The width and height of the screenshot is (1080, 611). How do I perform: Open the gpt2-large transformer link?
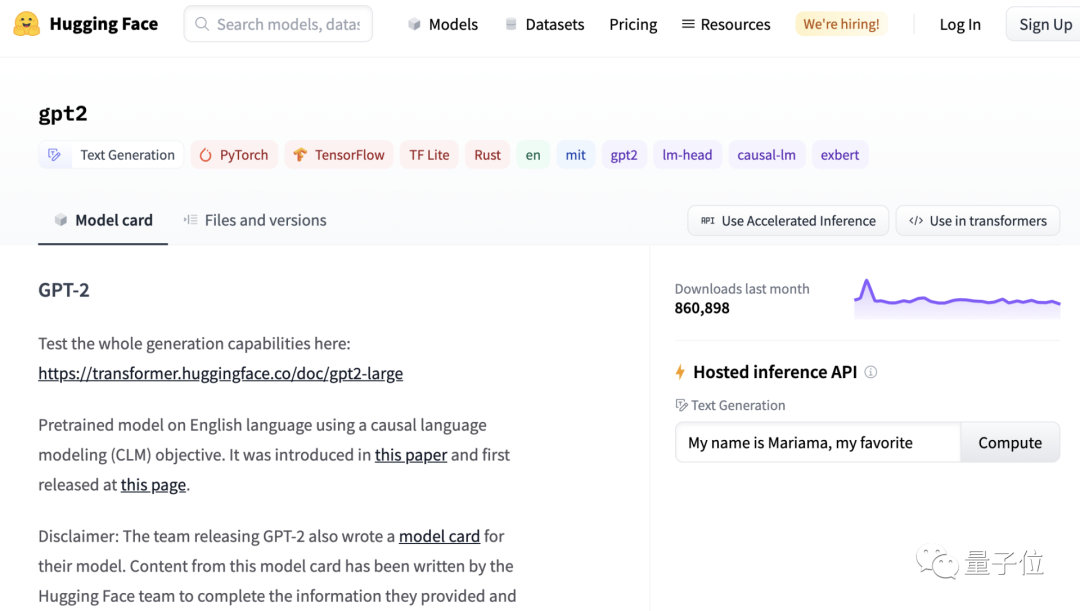[x=220, y=374]
